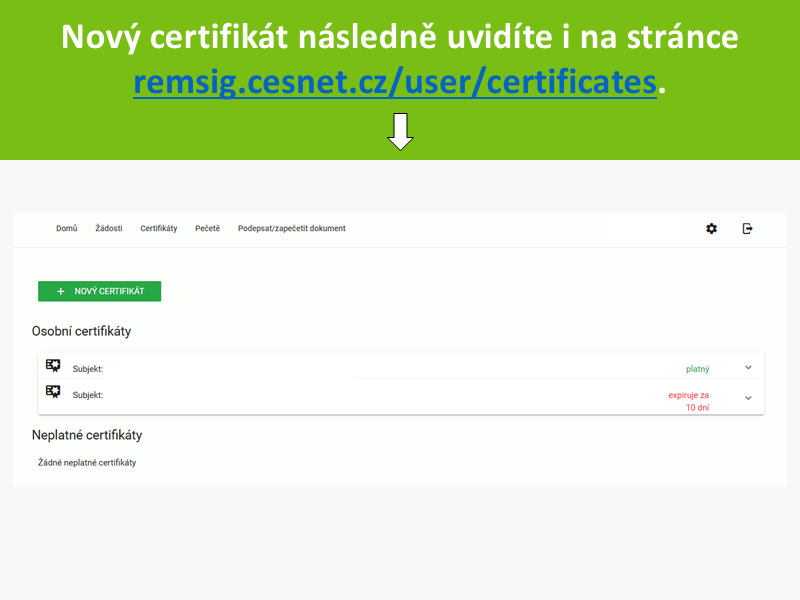Click plus icon in Nový certifikát button
The height and width of the screenshot is (600, 800).
point(61,291)
